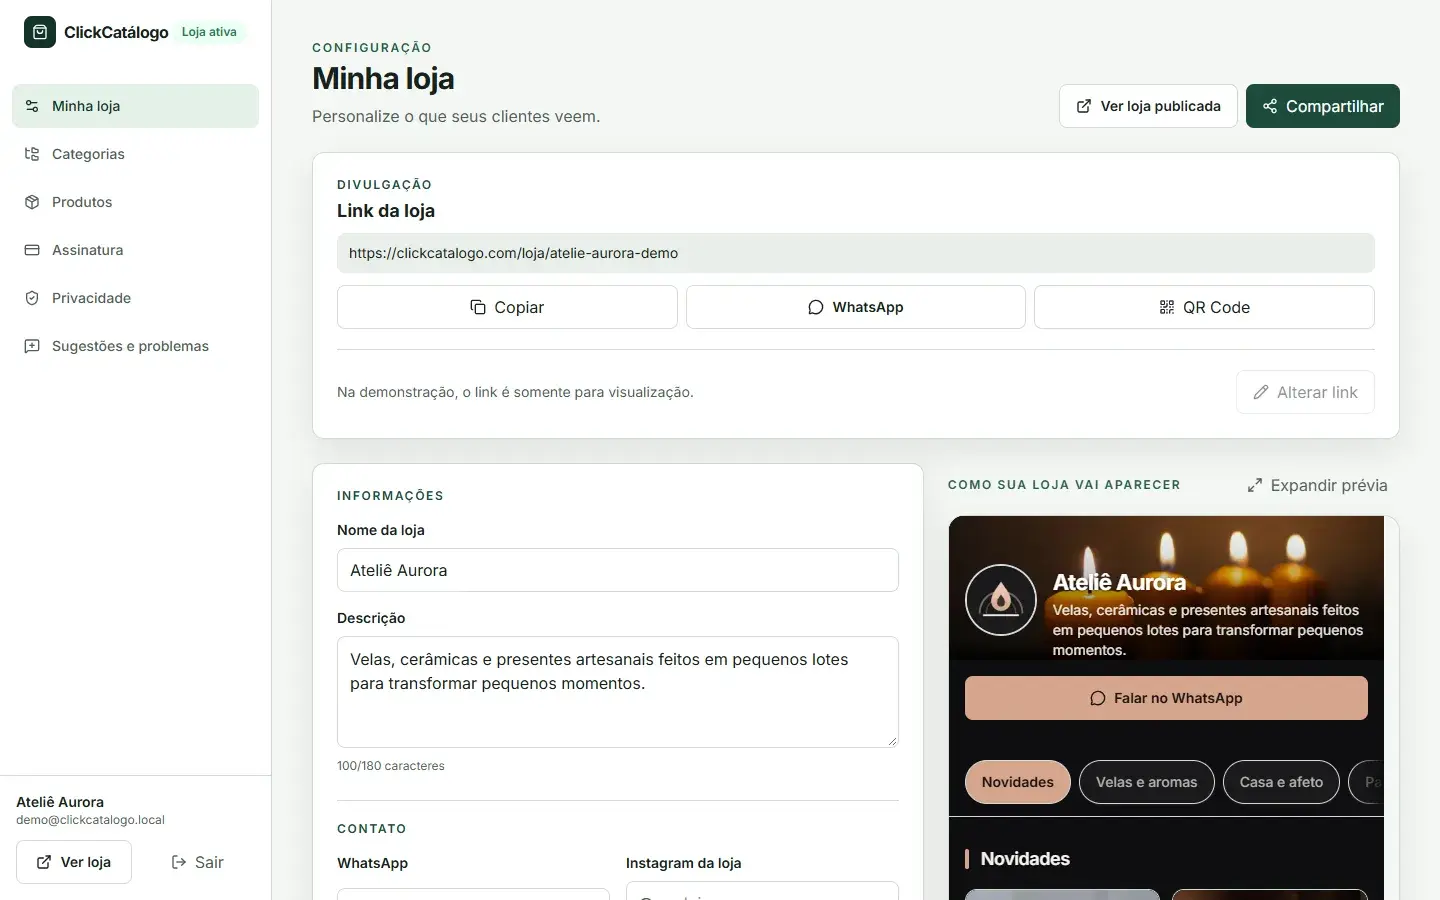This screenshot has height=900, width=1440.
Task: Click Falar no WhatsApp in preview
Action: point(1166,698)
